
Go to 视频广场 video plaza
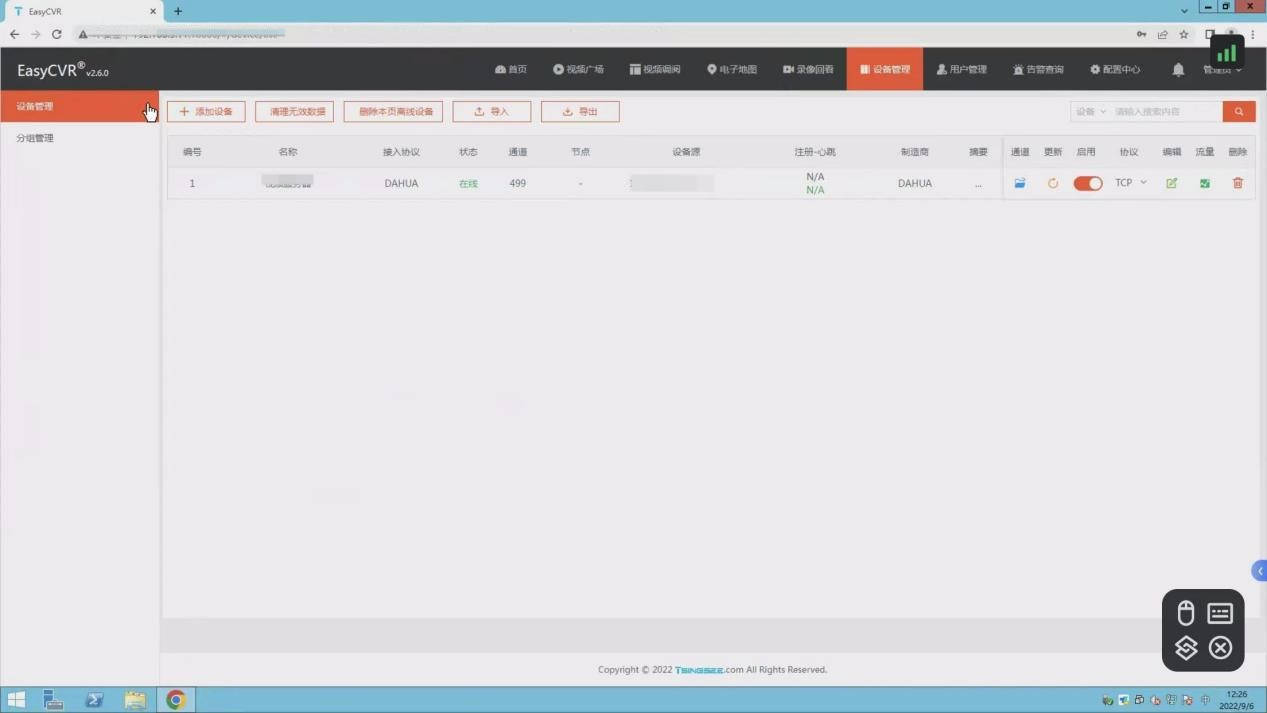pos(578,69)
